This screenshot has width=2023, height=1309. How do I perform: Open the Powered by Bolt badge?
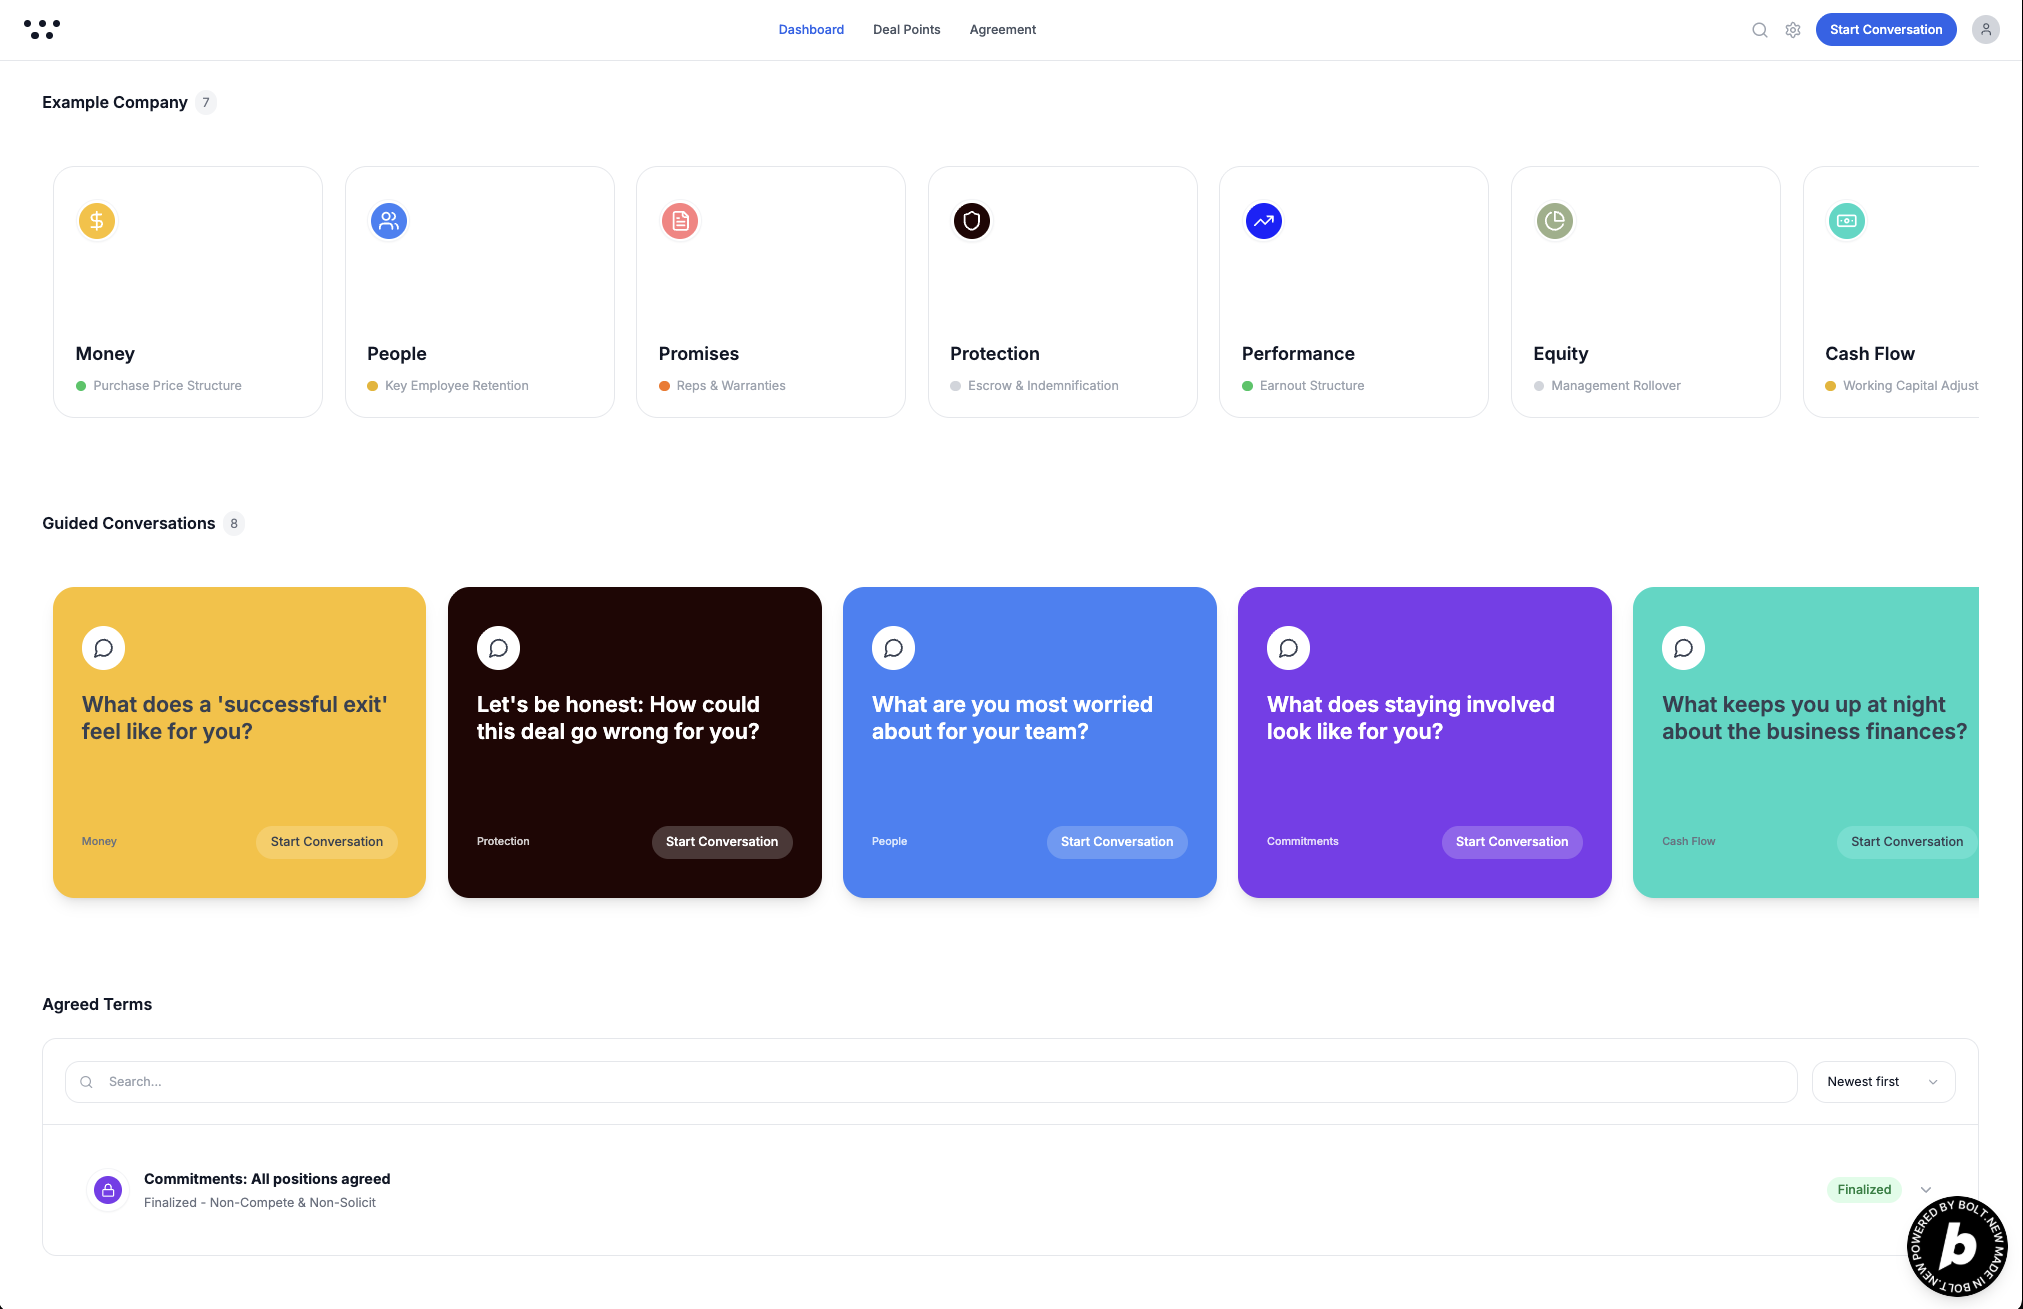point(1957,1247)
